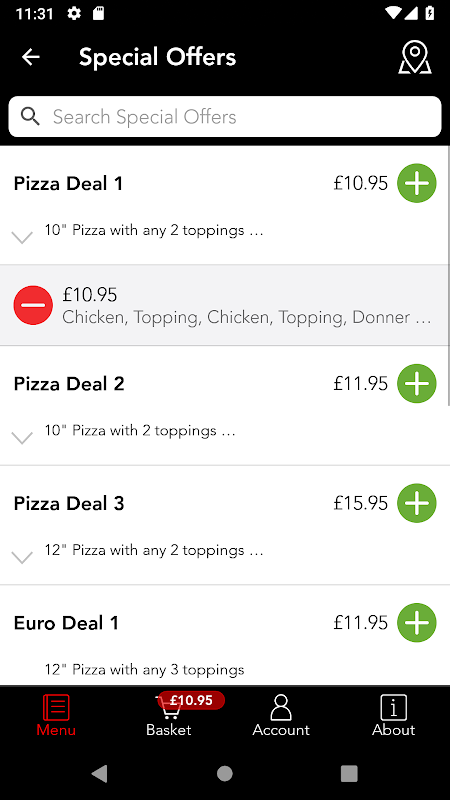Image resolution: width=450 pixels, height=800 pixels.
Task: Expand Pizza Deal 3 description chevron
Action: tap(22, 557)
